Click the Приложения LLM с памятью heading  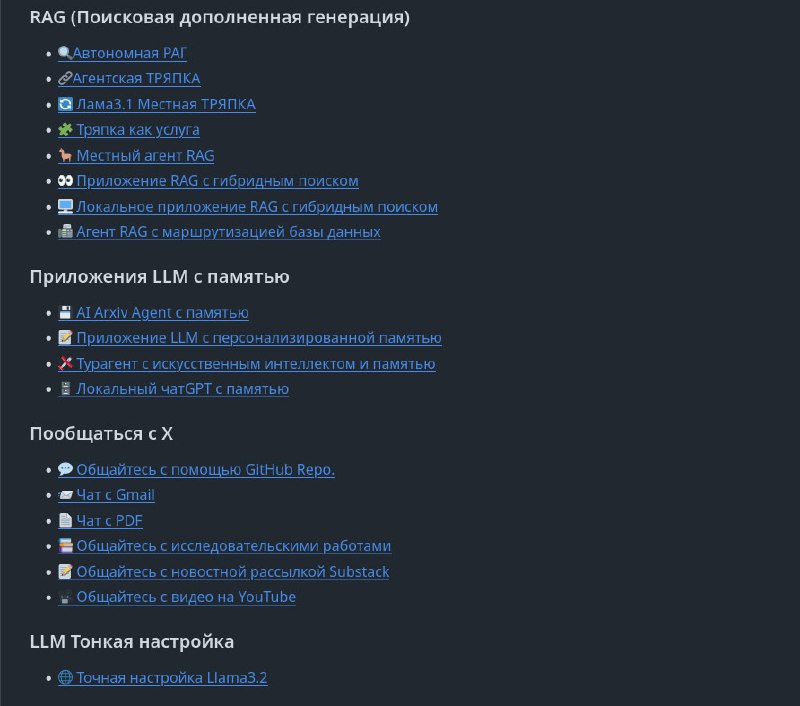160,276
